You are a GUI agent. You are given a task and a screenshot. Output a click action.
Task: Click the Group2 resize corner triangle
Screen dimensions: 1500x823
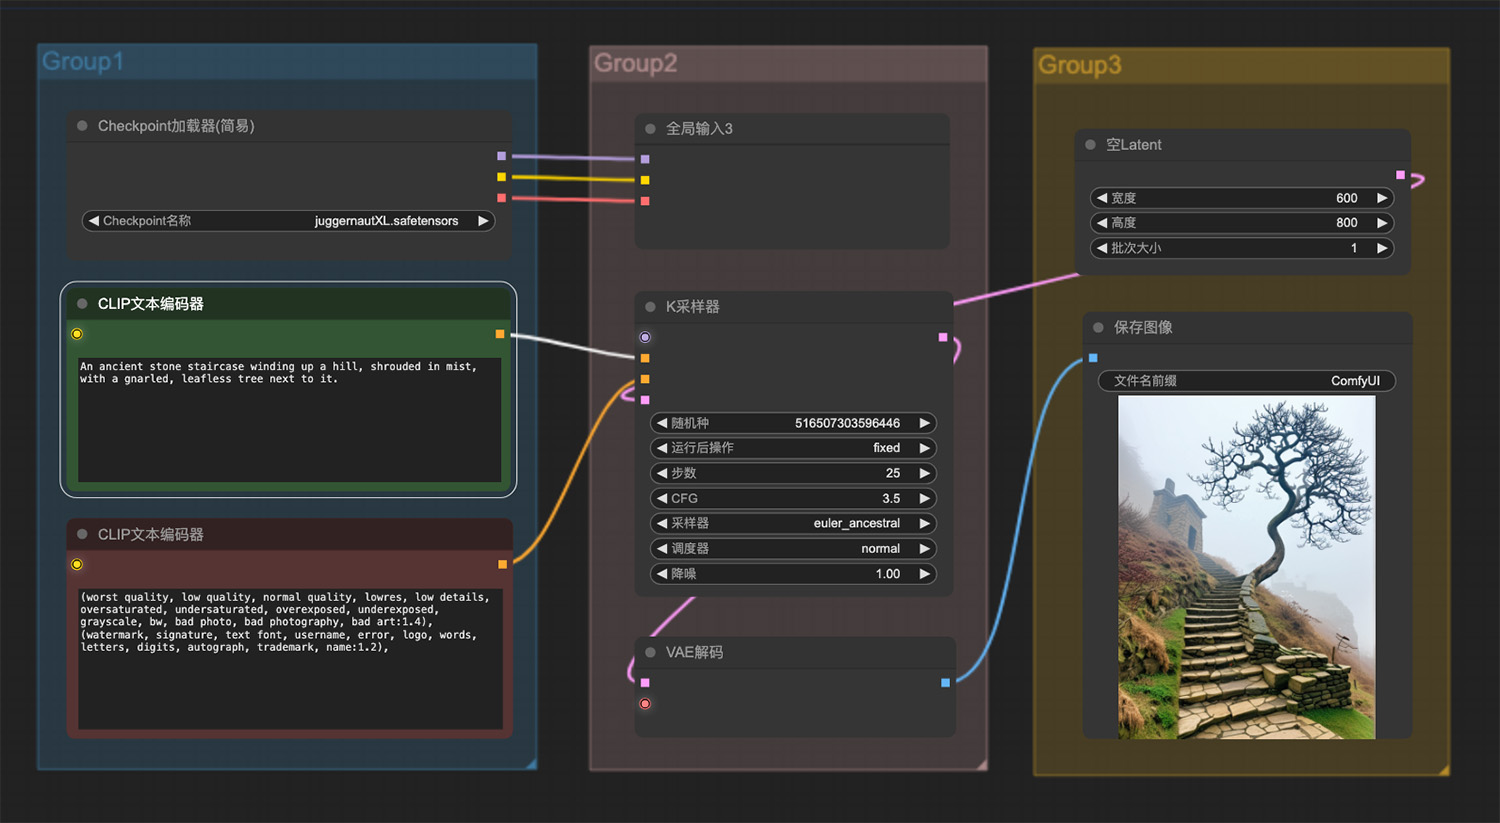pyautogui.click(x=982, y=765)
